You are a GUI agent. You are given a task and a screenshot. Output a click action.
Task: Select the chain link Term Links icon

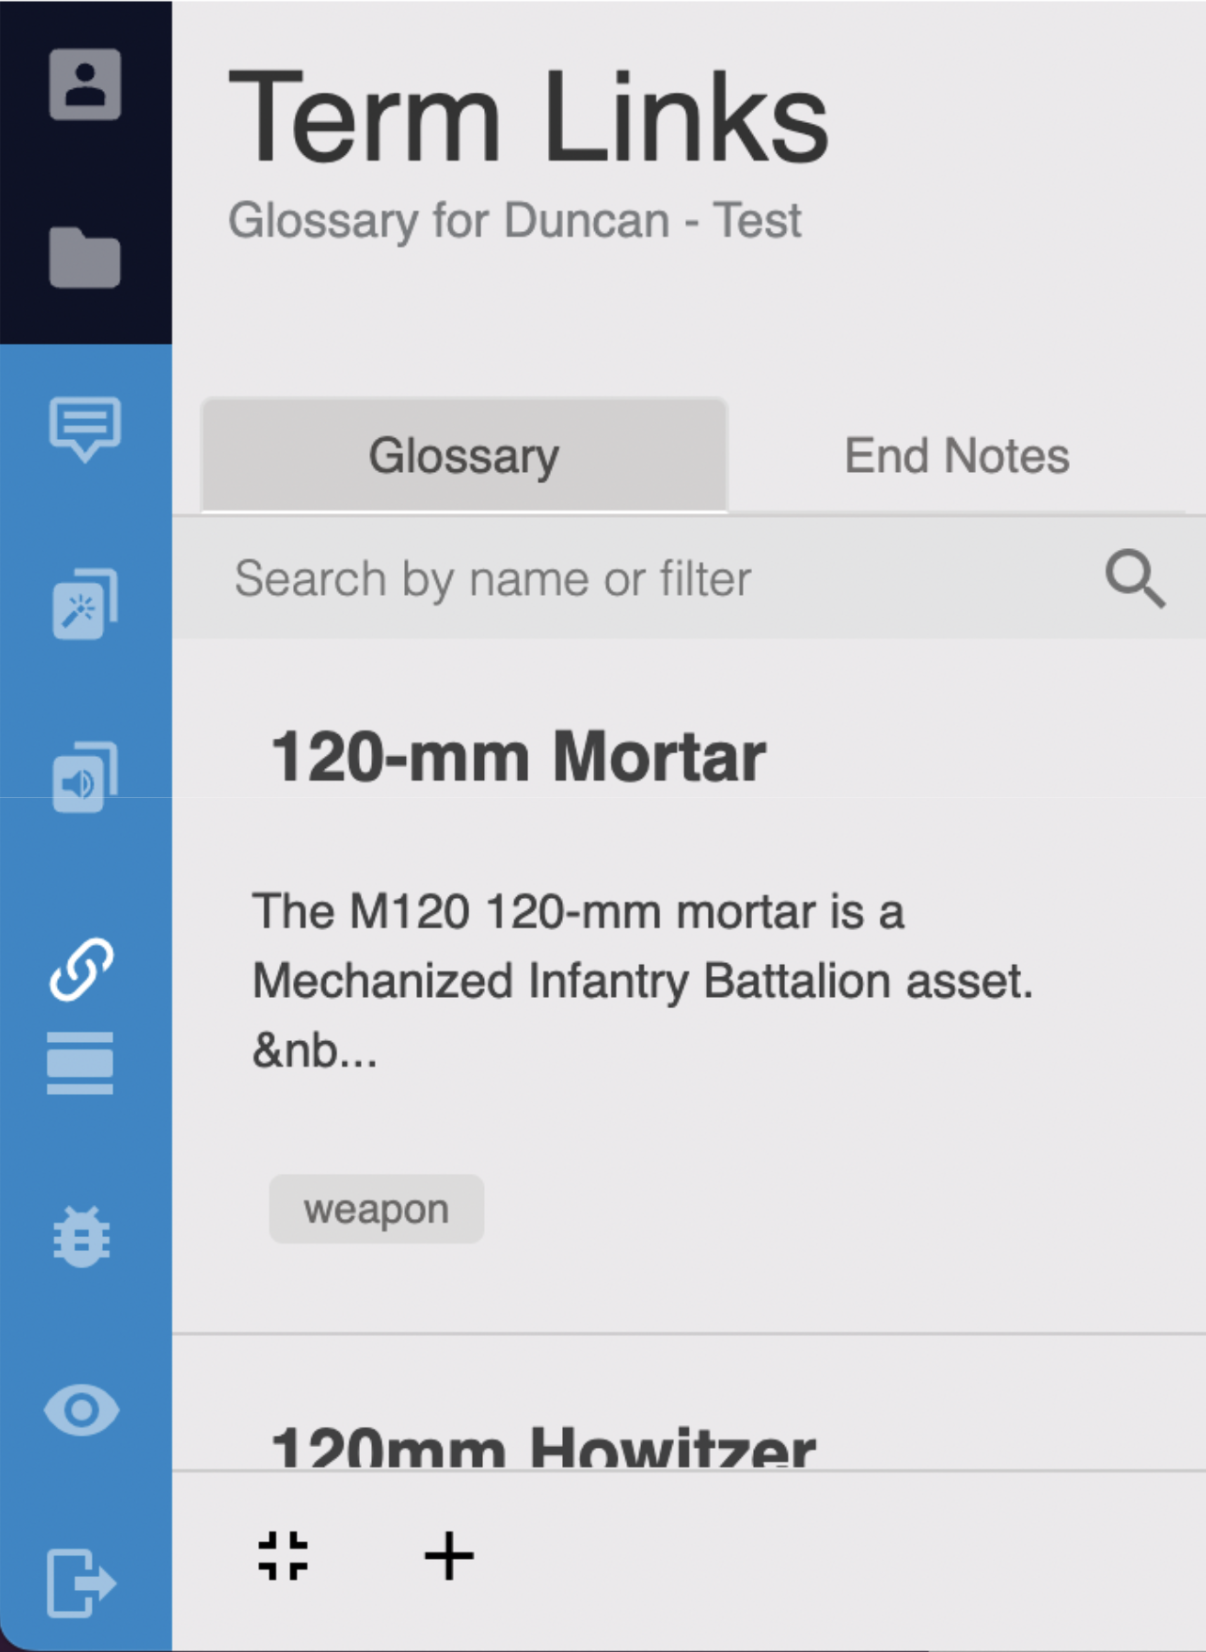[x=81, y=969]
